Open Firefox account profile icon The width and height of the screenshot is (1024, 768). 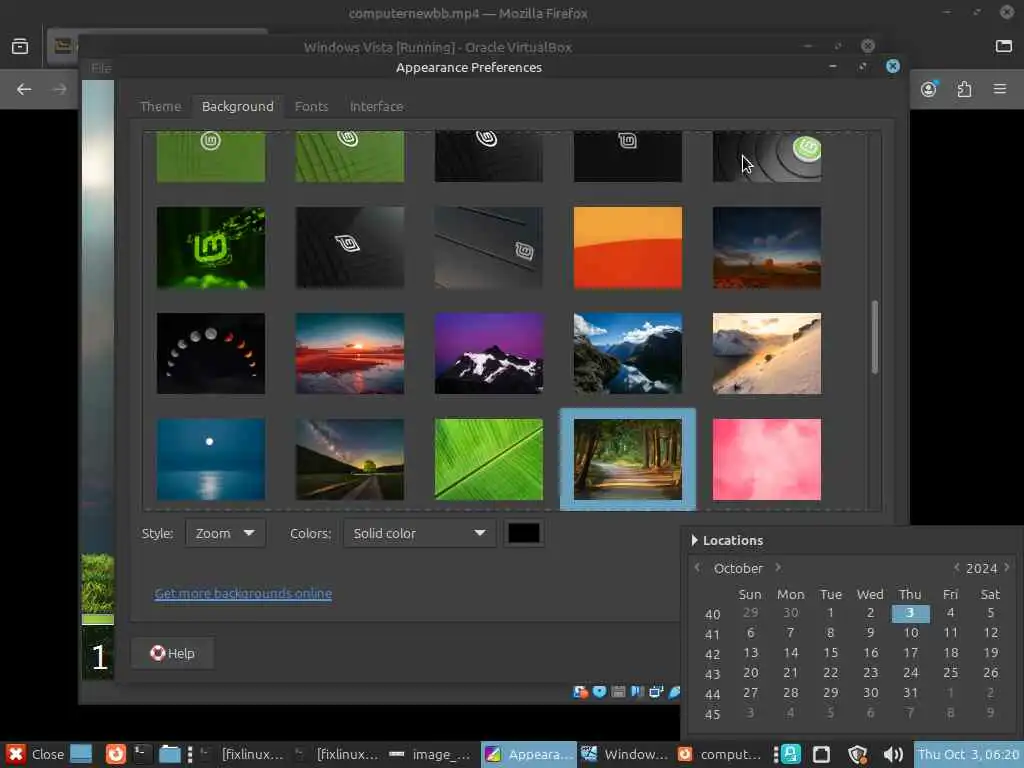point(929,89)
